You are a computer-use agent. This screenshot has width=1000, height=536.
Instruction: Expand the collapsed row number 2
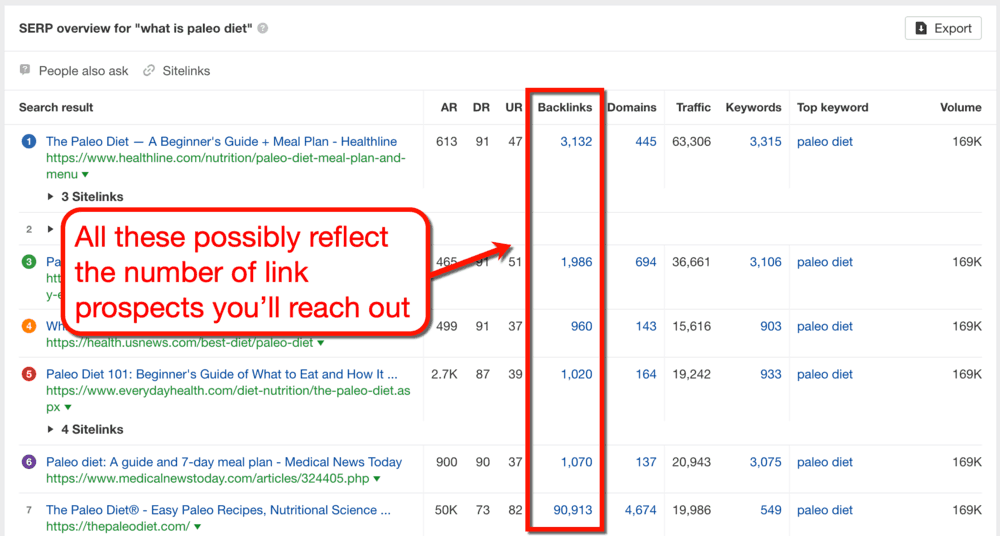pyautogui.click(x=50, y=229)
